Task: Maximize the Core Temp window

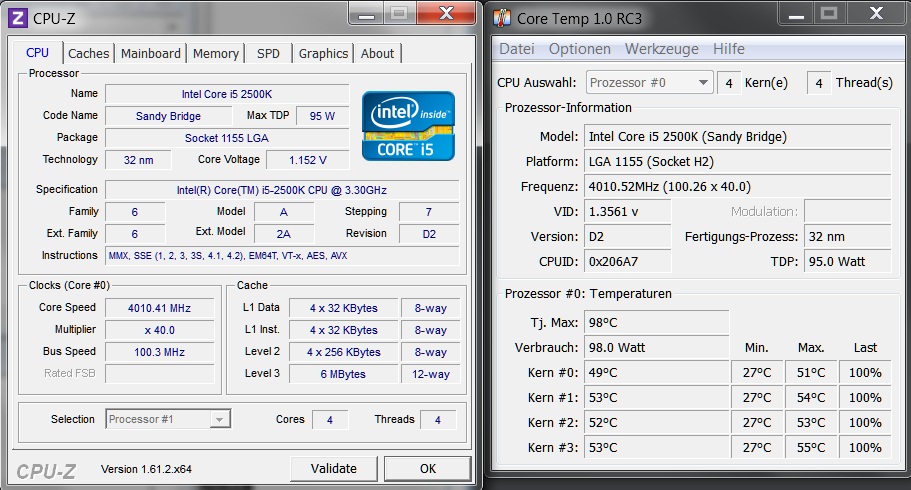Action: point(829,14)
